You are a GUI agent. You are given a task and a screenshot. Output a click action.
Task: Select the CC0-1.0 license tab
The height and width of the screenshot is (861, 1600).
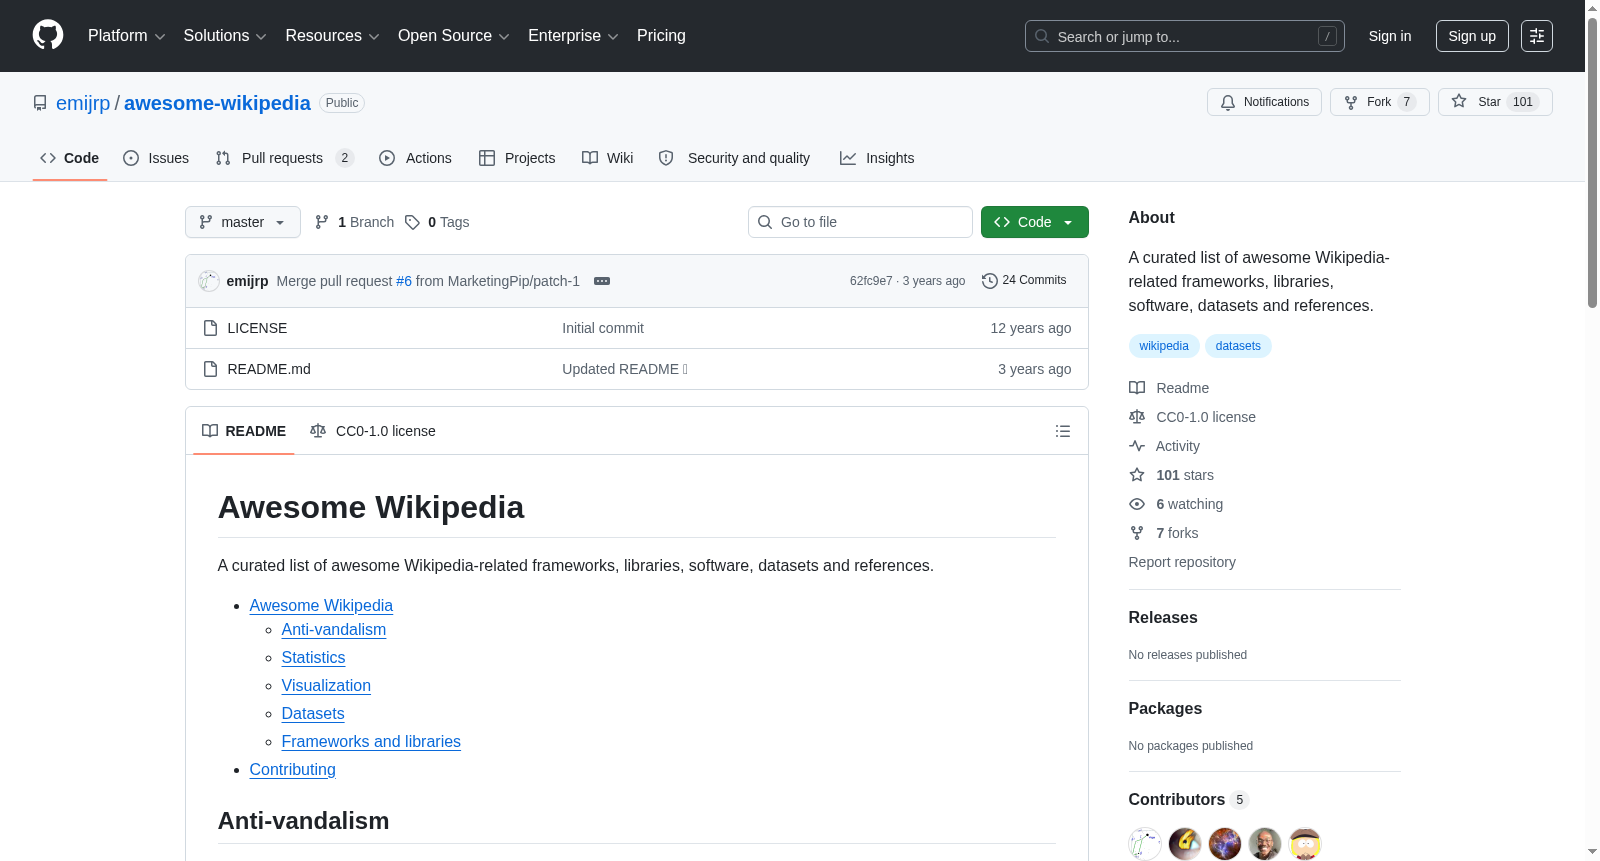pos(373,431)
